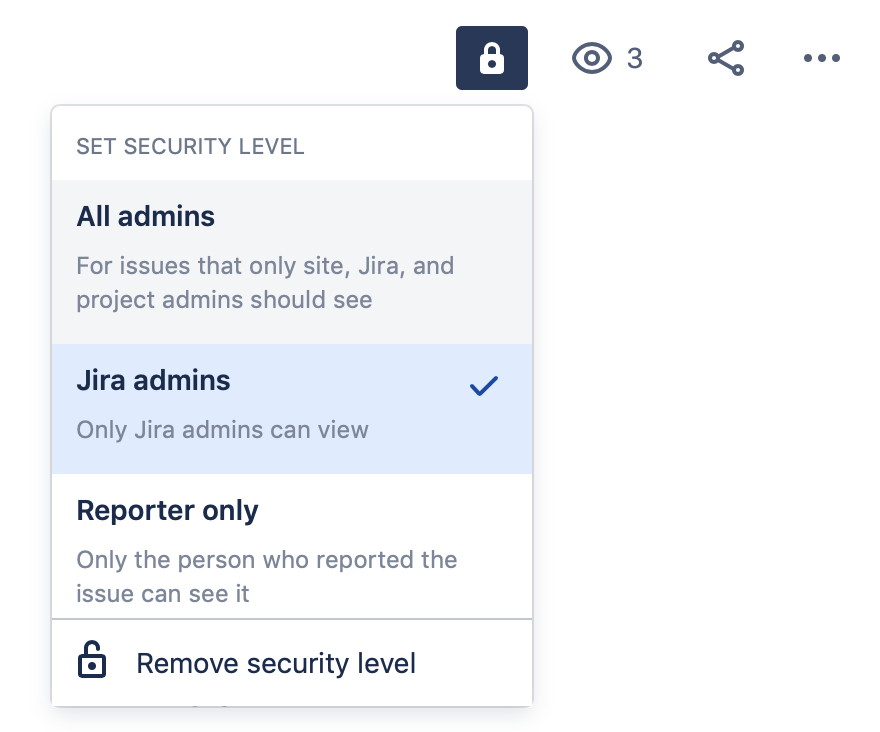The height and width of the screenshot is (732, 880).
Task: Click the word 'admins' in All admins title
Action: [166, 216]
